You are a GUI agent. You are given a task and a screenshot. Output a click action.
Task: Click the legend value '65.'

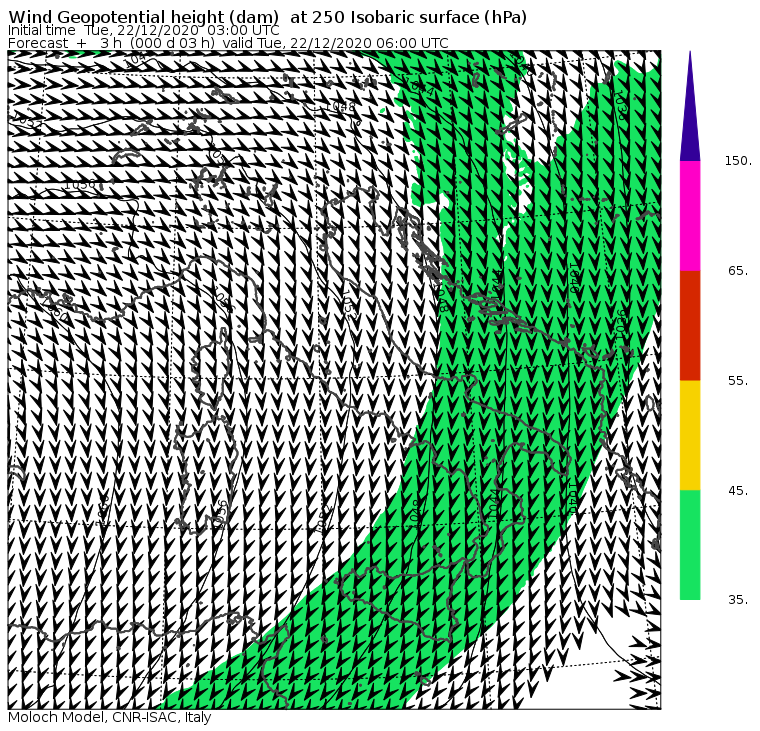click(x=738, y=270)
